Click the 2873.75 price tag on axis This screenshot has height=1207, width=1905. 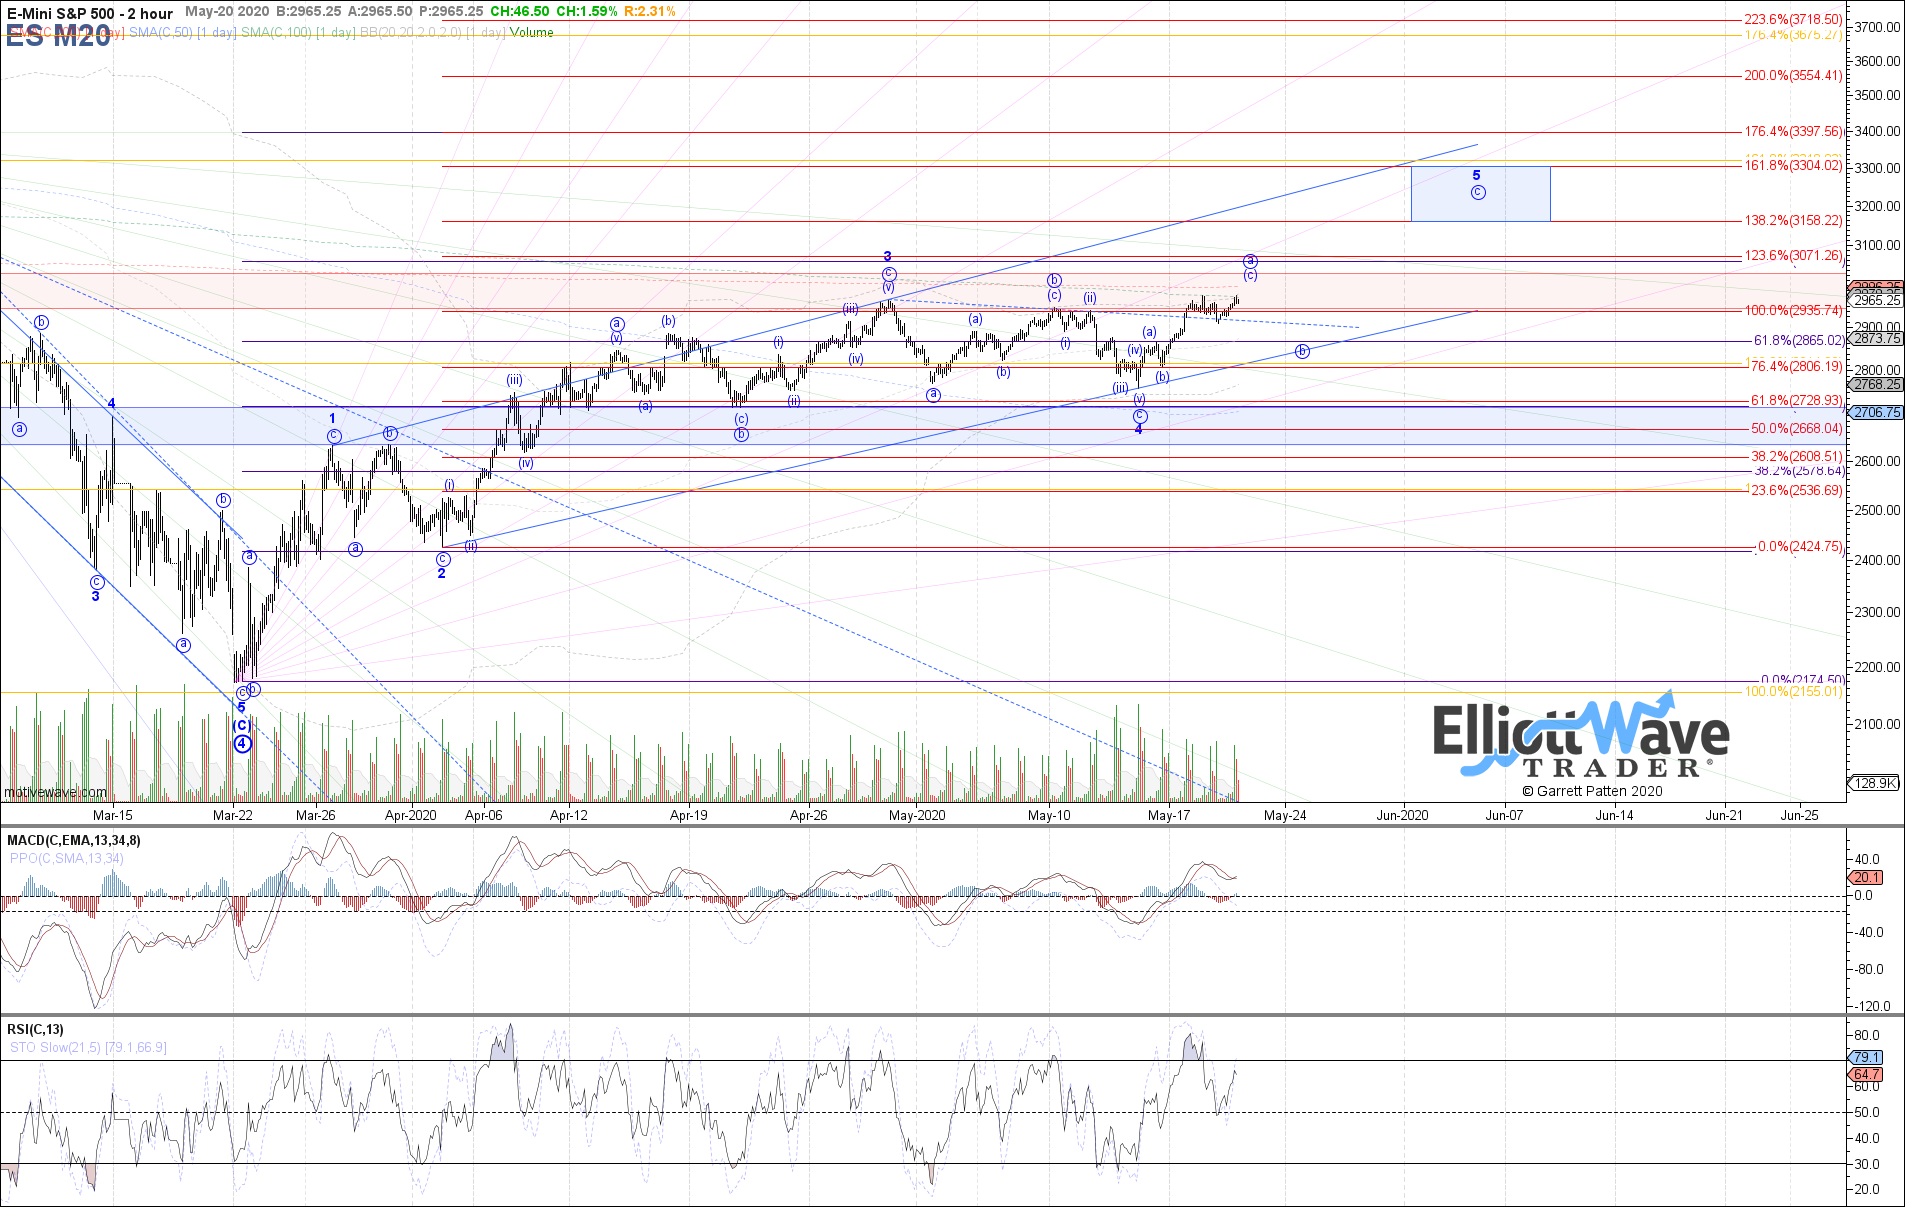(1876, 338)
